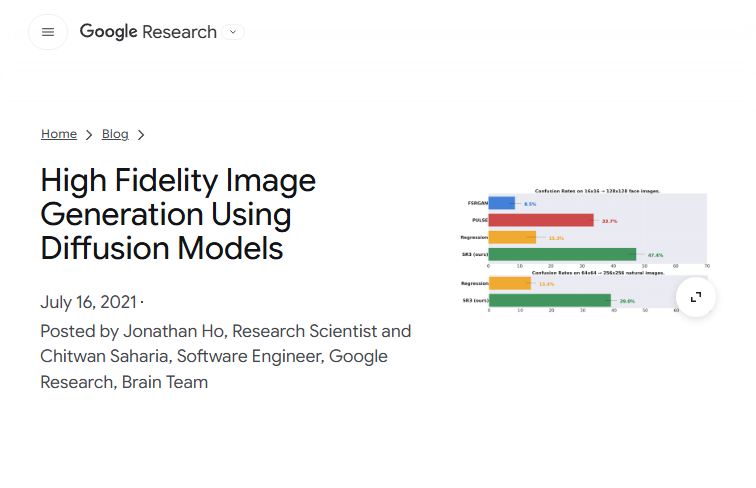Click the chevron arrow after Blog

pyautogui.click(x=141, y=135)
